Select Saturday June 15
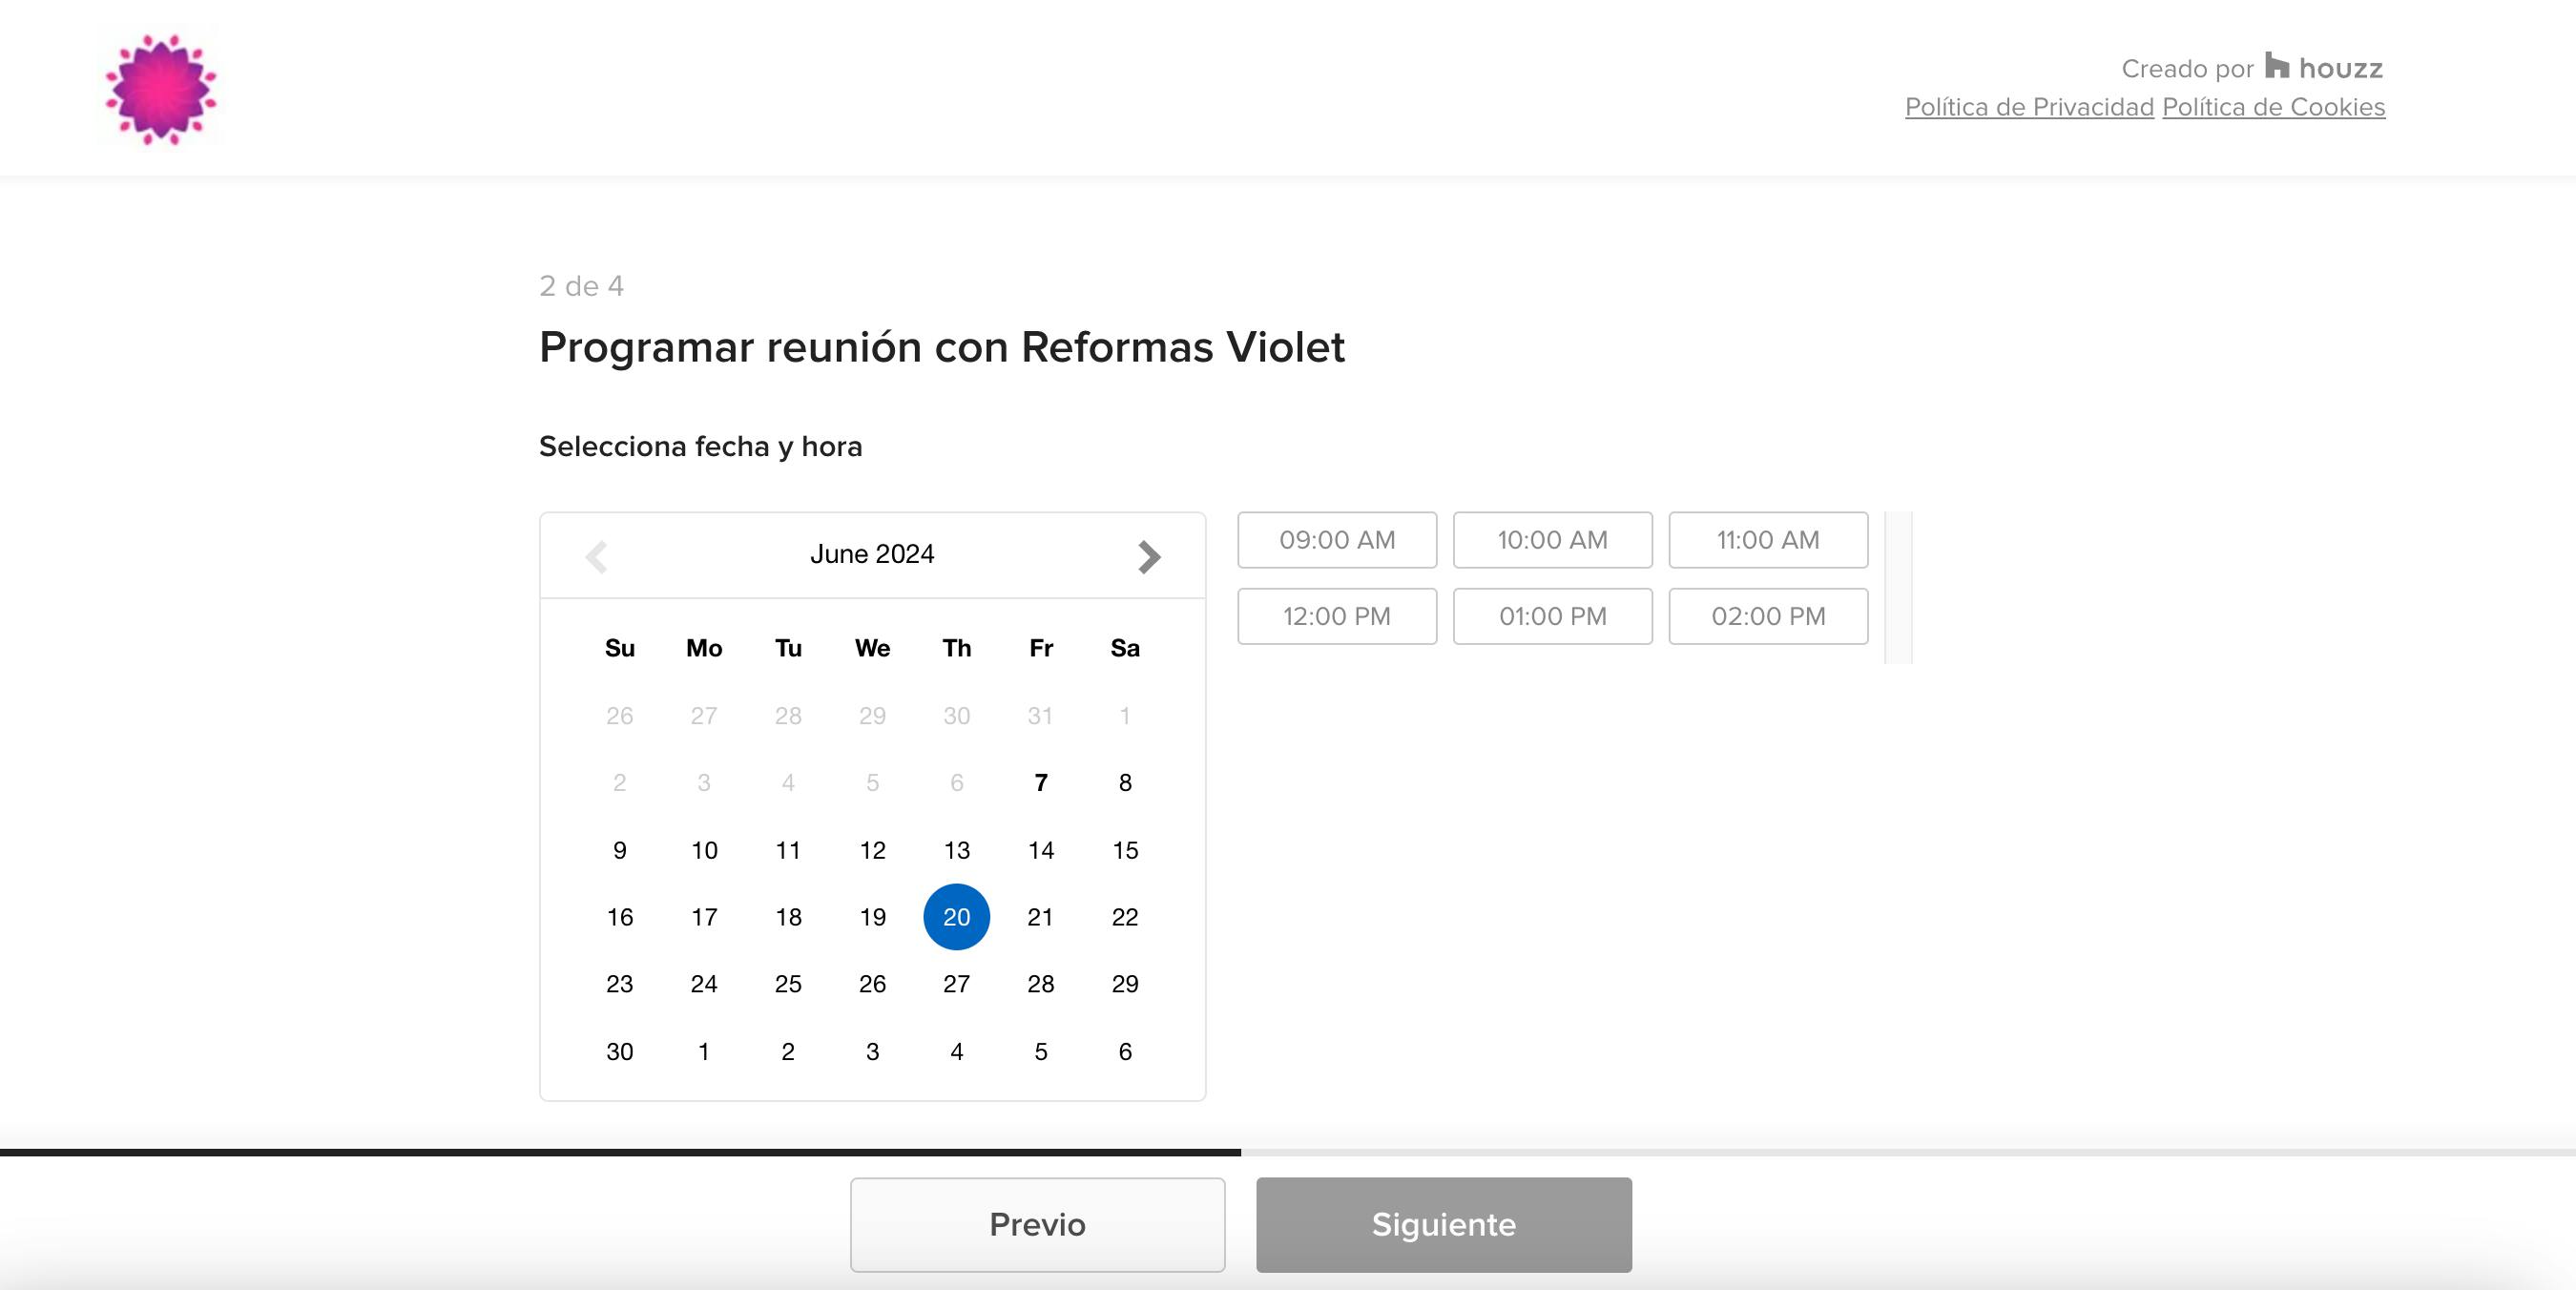Screen dimensions: 2576x1290 coord(1124,850)
